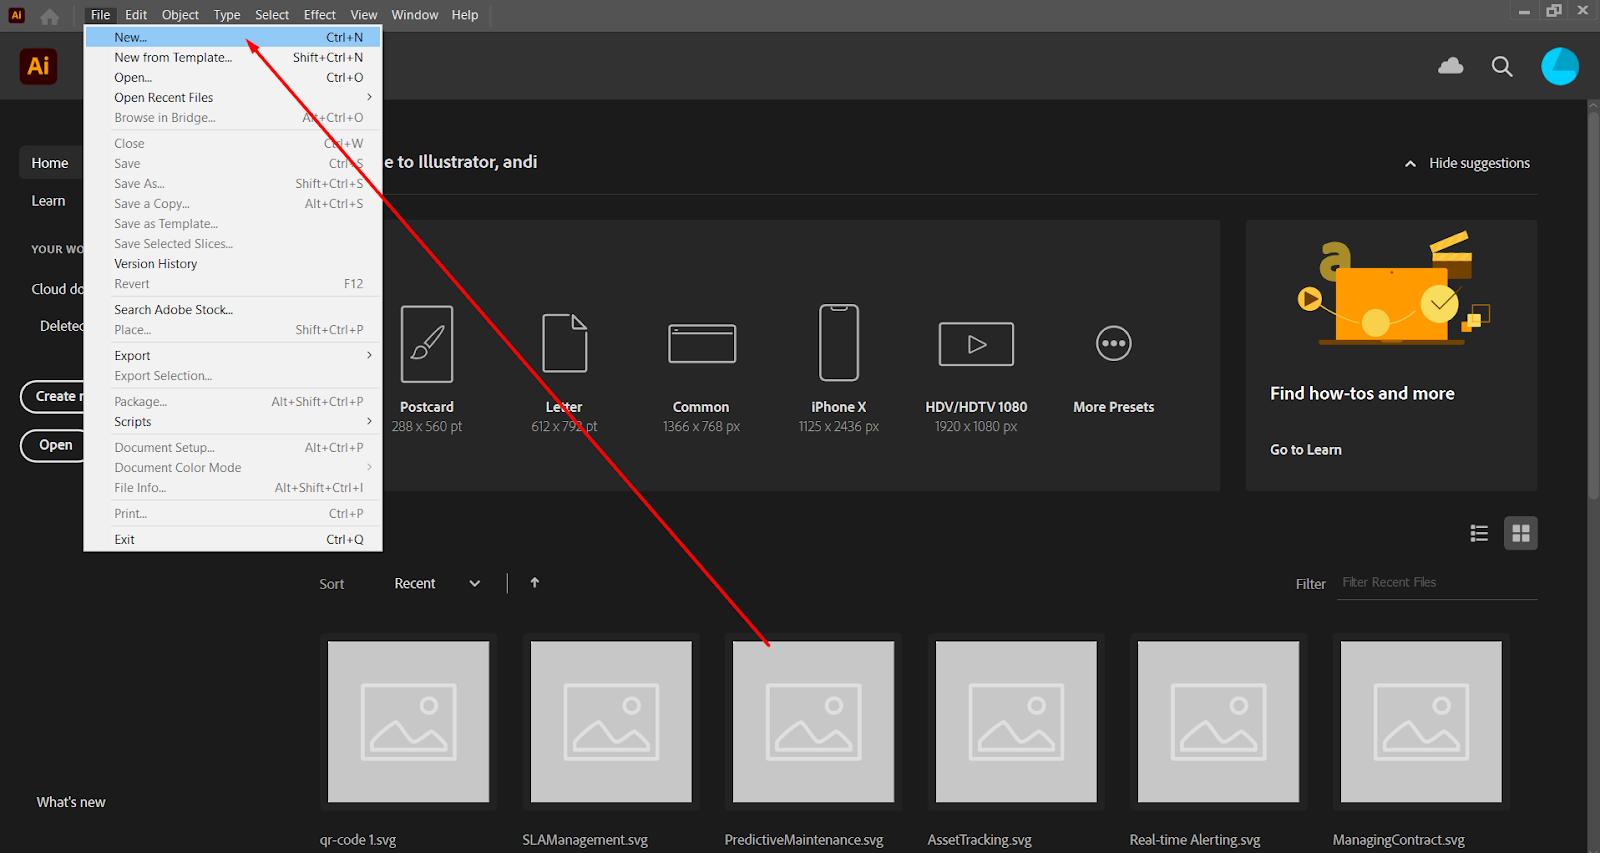This screenshot has width=1600, height=853.
Task: Click the Open button in sidebar
Action: point(55,445)
